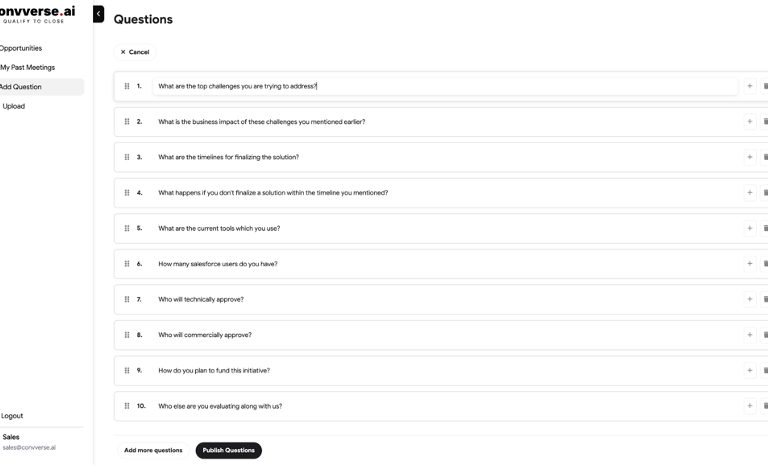Delete question 2 using the trash icon
This screenshot has height=466, width=768.
pos(765,122)
